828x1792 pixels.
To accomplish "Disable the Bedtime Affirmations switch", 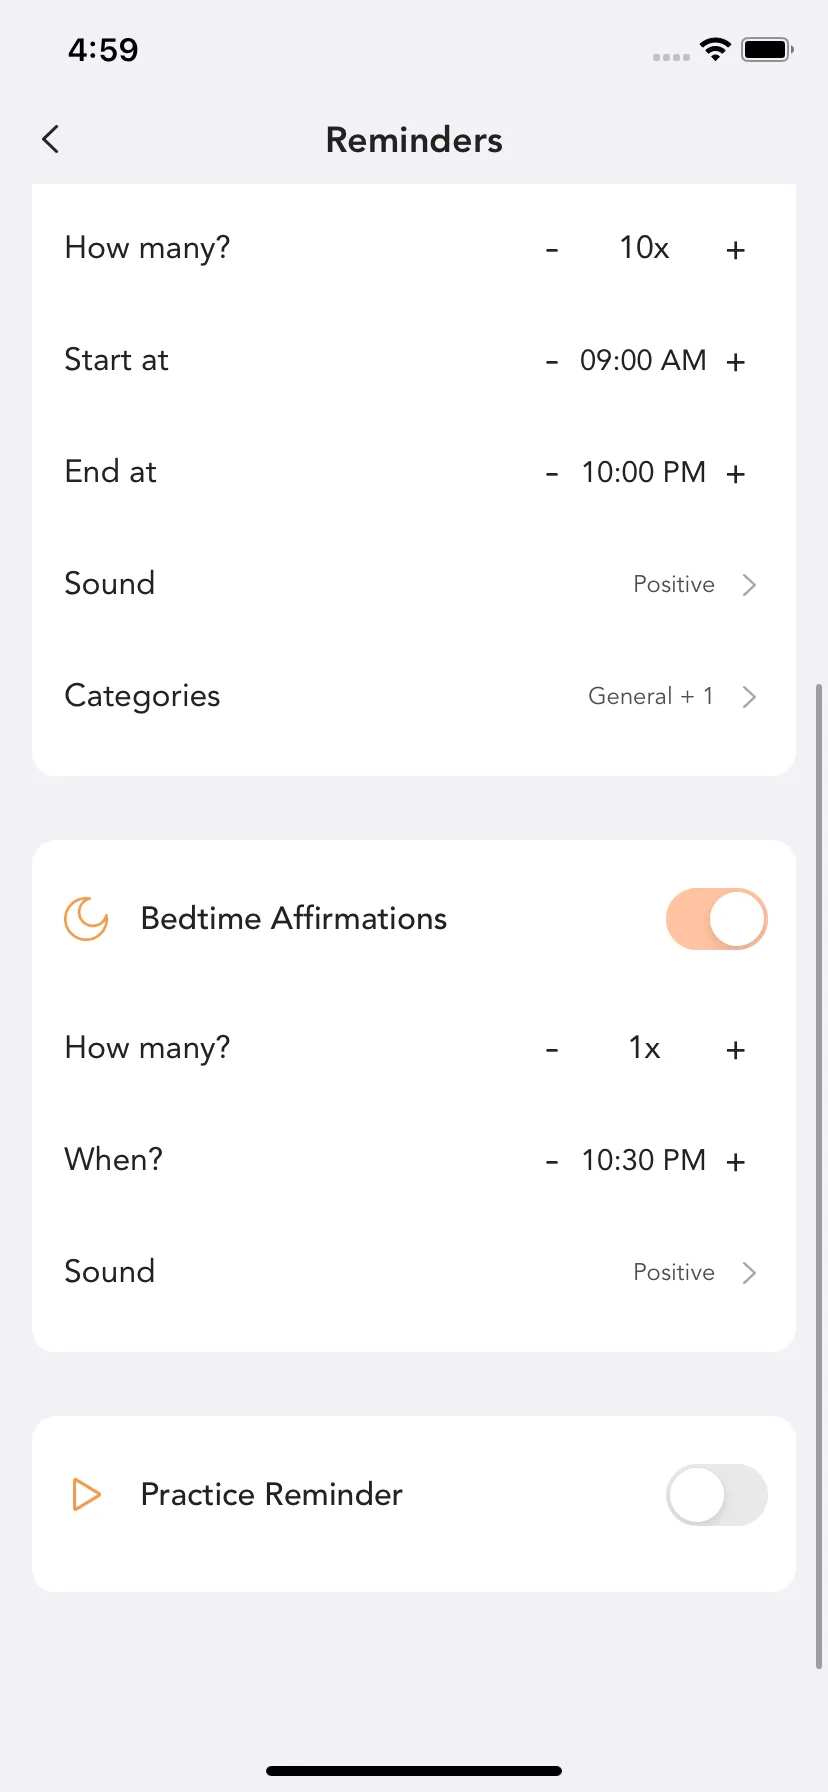I will coord(716,919).
